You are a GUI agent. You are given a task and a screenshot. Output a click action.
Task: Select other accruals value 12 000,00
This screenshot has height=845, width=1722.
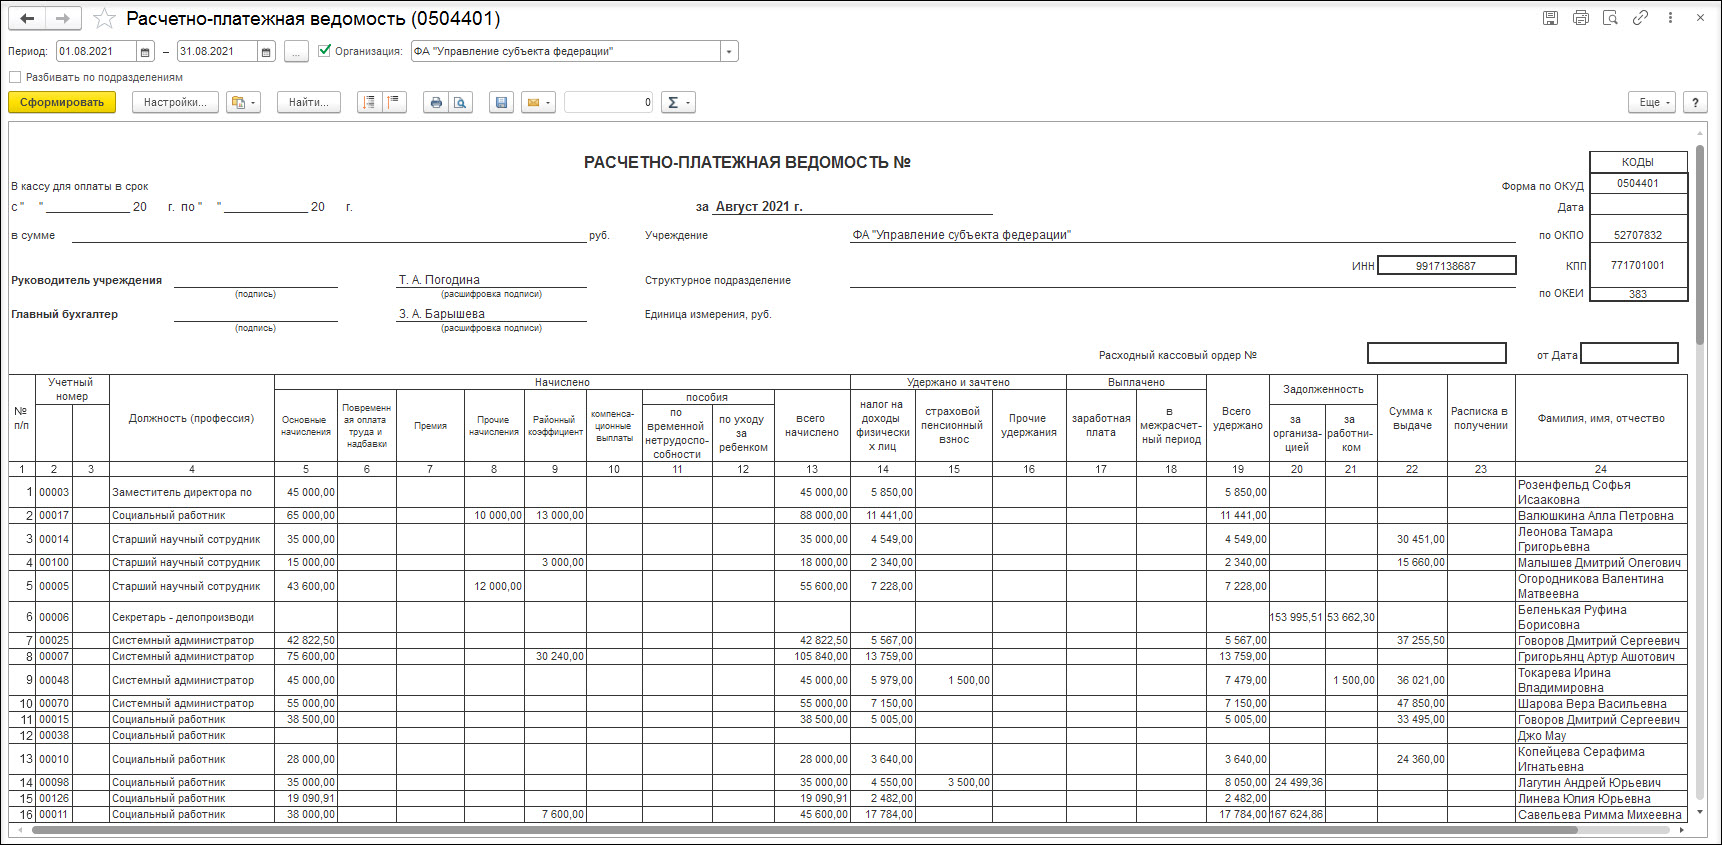pyautogui.click(x=494, y=586)
